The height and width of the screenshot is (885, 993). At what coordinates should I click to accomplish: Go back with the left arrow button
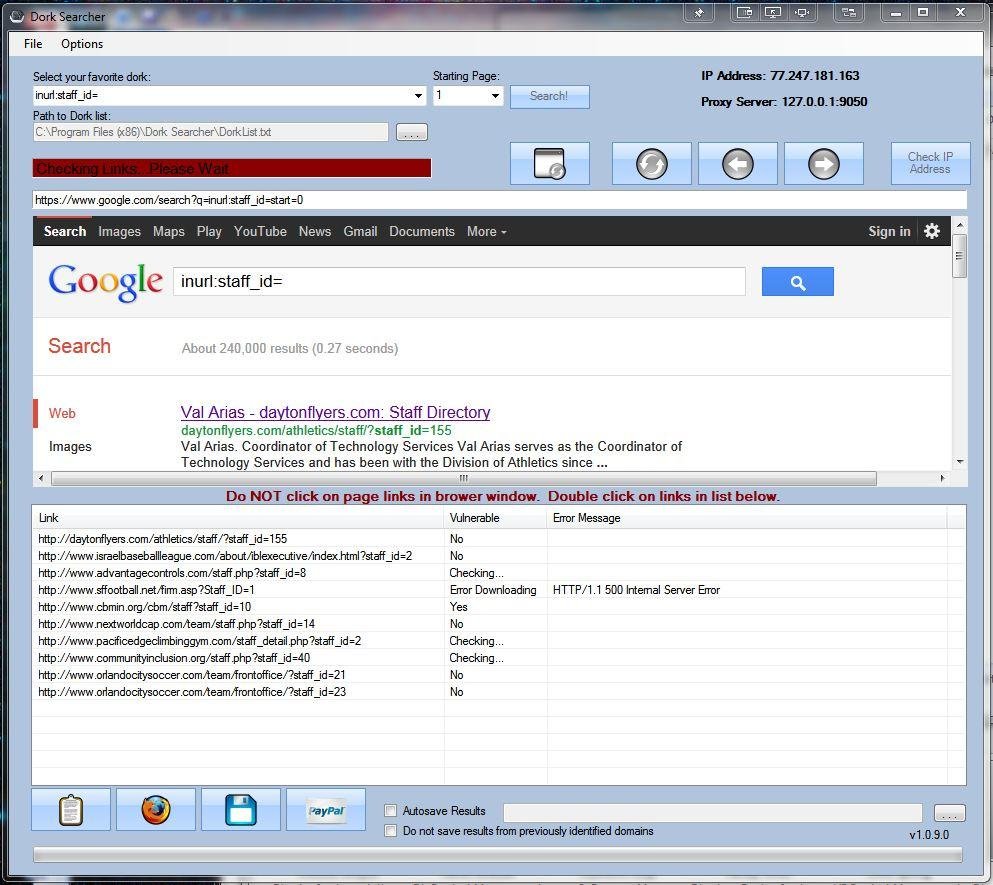coord(737,163)
